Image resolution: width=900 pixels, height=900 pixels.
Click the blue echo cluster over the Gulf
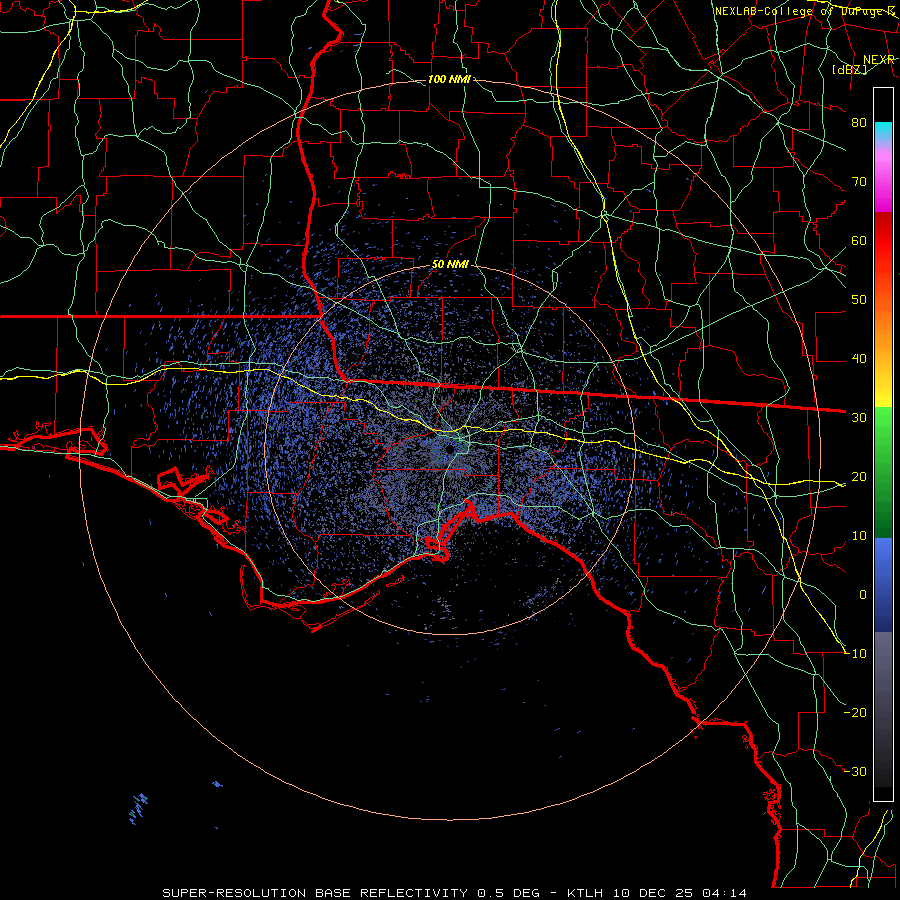tap(138, 808)
